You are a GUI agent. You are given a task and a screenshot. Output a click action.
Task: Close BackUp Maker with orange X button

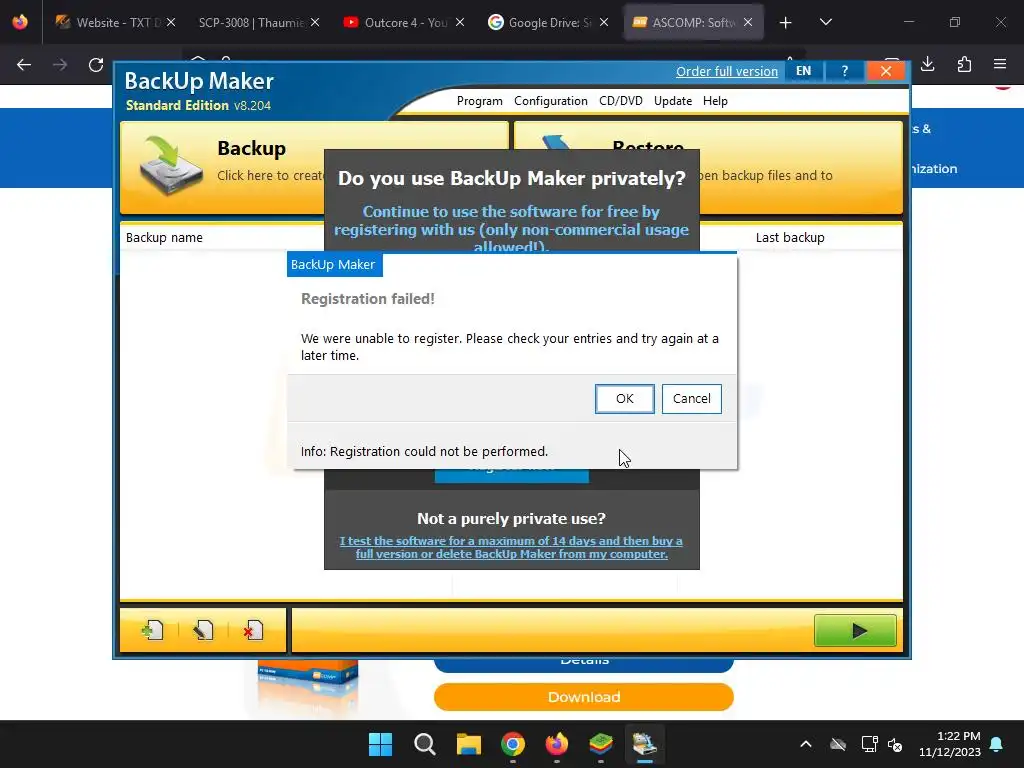tap(886, 71)
